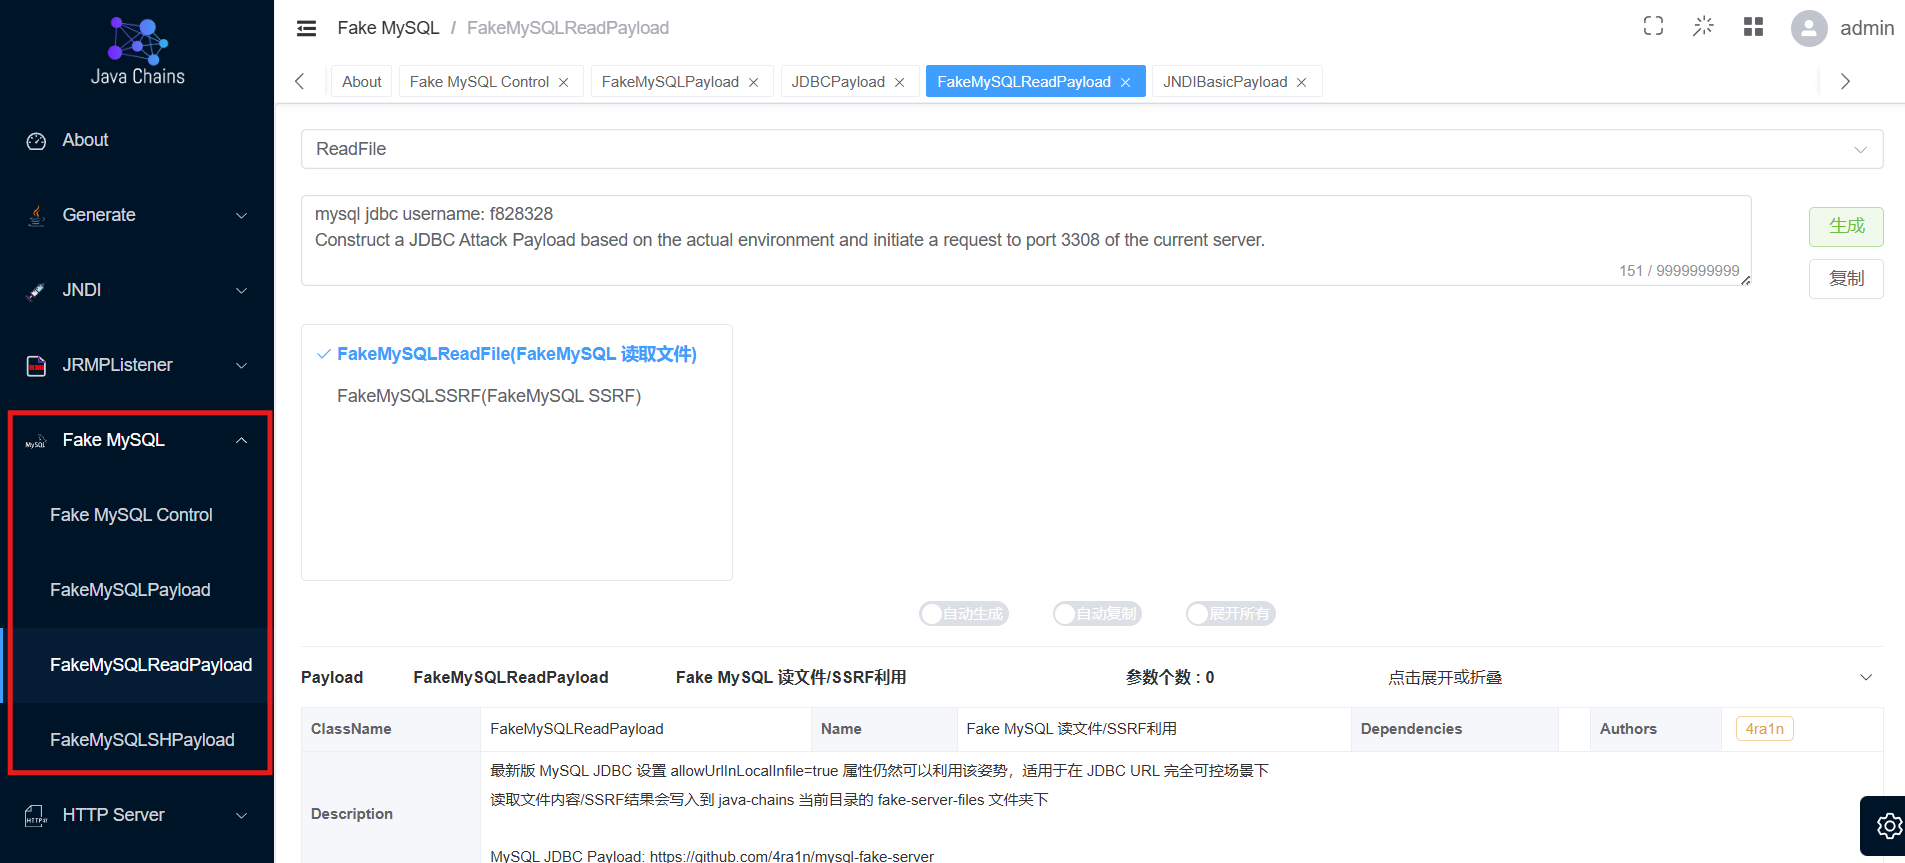Click the Java Chains logo
Image resolution: width=1905 pixels, height=863 pixels.
[137, 51]
